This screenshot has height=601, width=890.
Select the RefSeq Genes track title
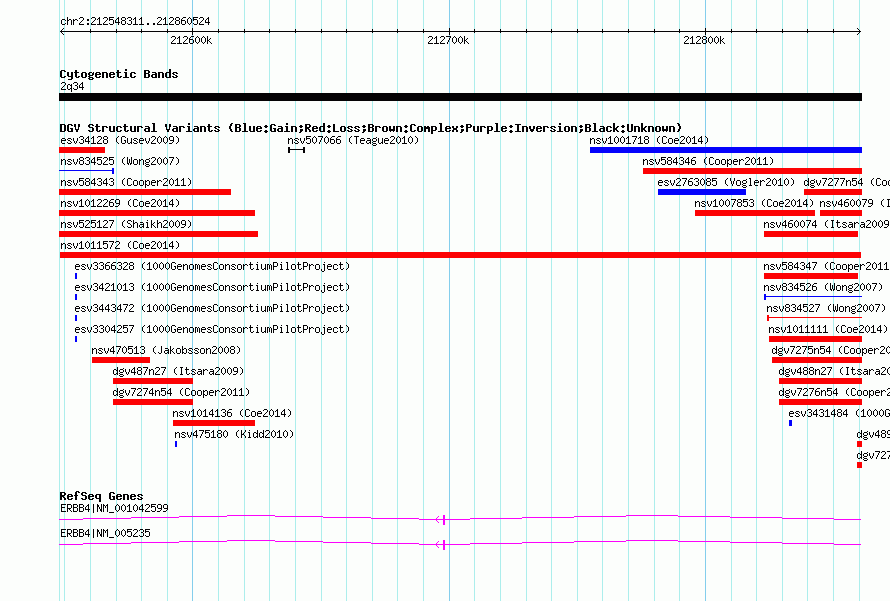tap(101, 496)
